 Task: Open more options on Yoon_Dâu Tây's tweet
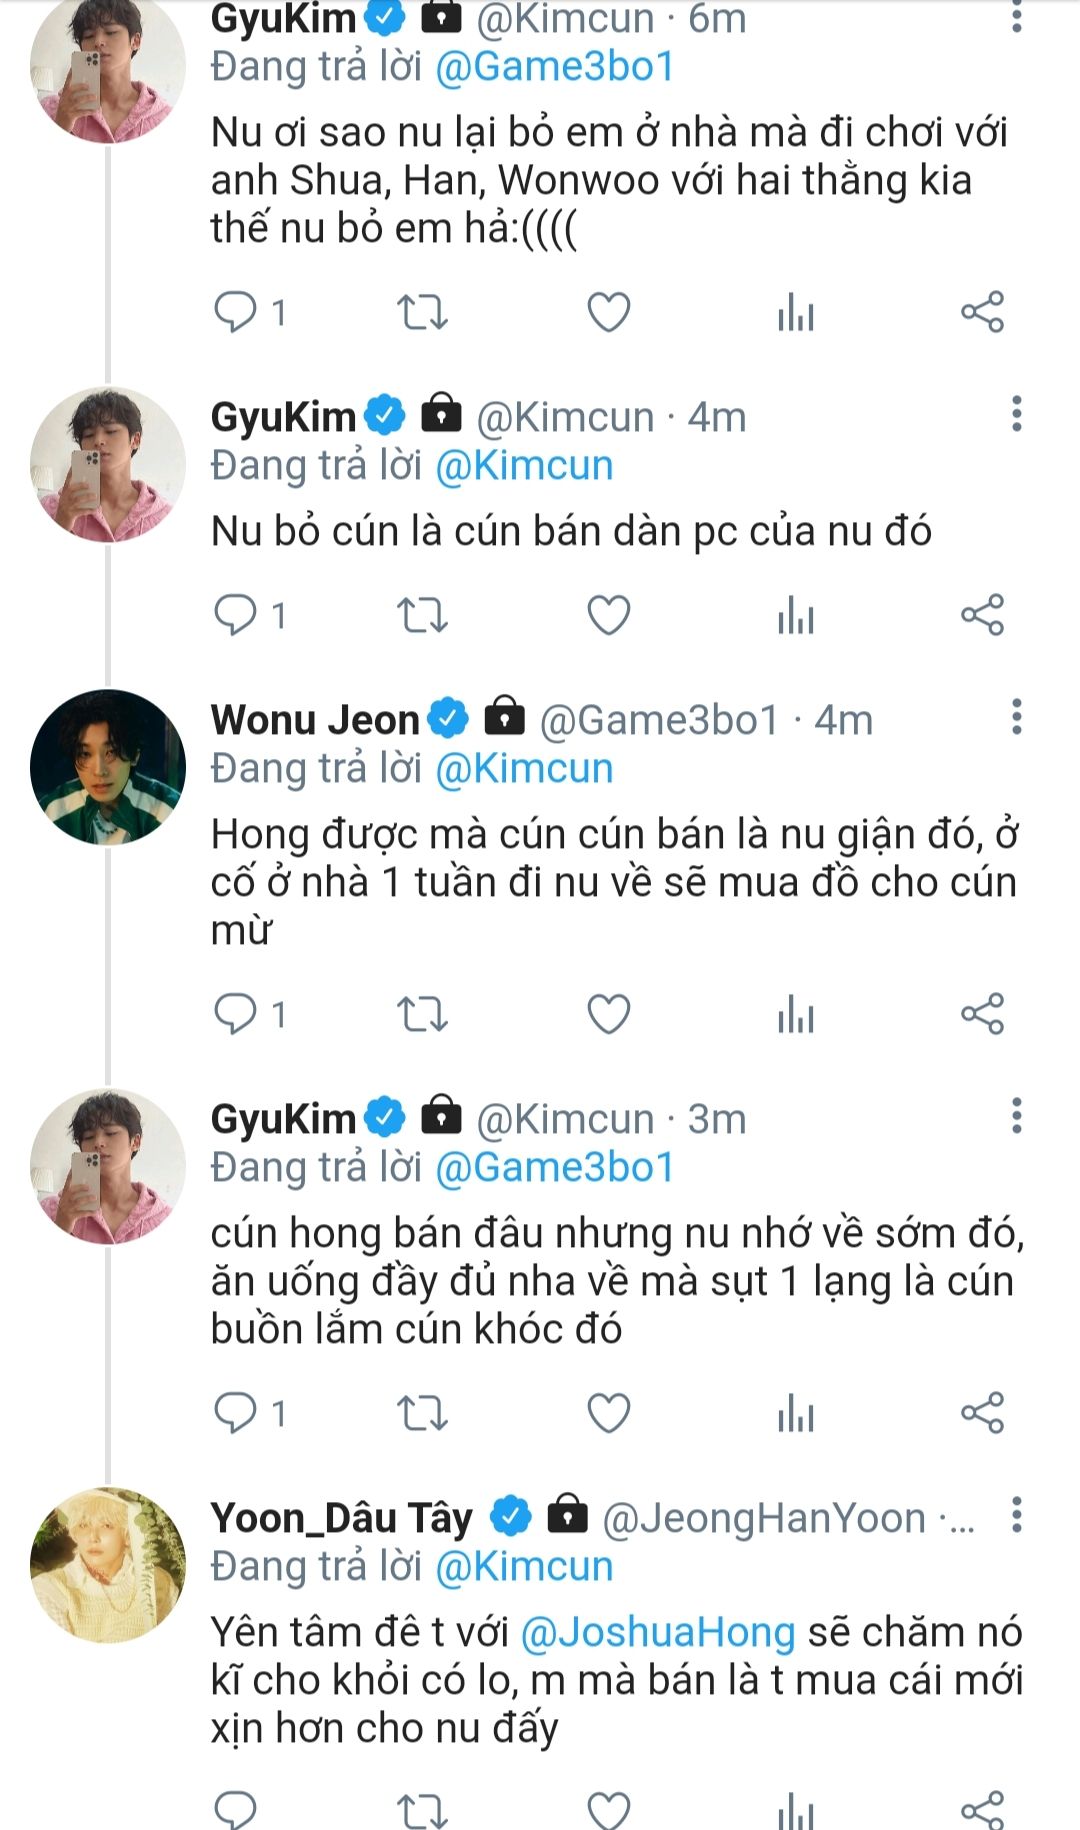coord(1016,1516)
